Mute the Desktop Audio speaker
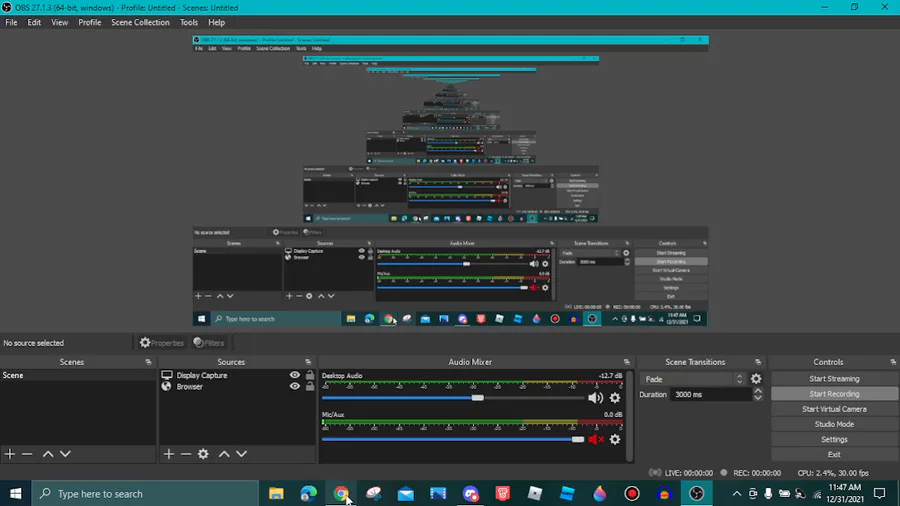 tap(595, 398)
